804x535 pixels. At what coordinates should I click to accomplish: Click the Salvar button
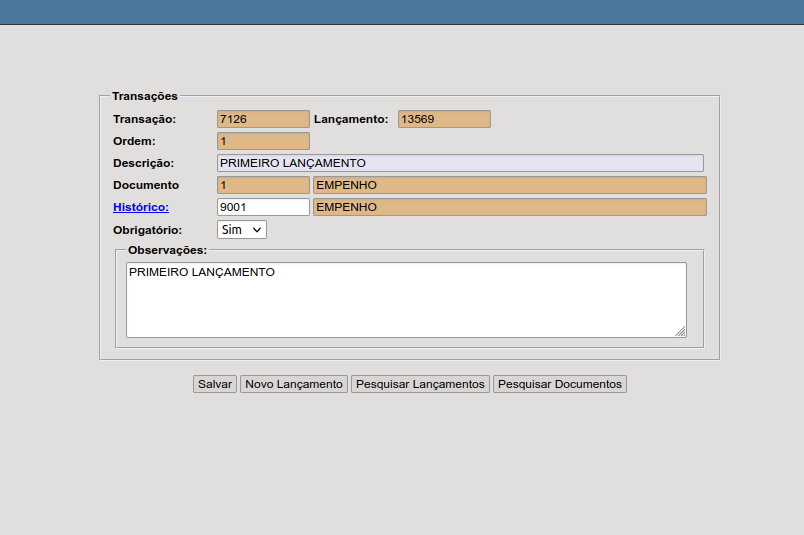[x=214, y=384]
